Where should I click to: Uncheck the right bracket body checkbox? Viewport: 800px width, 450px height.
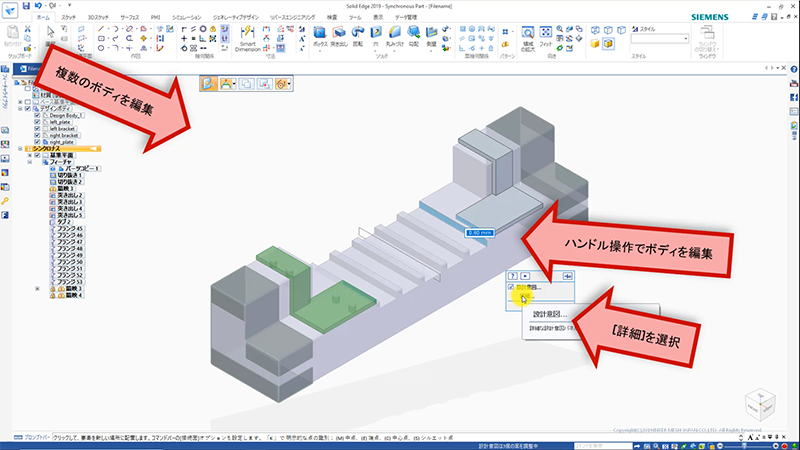(x=38, y=136)
